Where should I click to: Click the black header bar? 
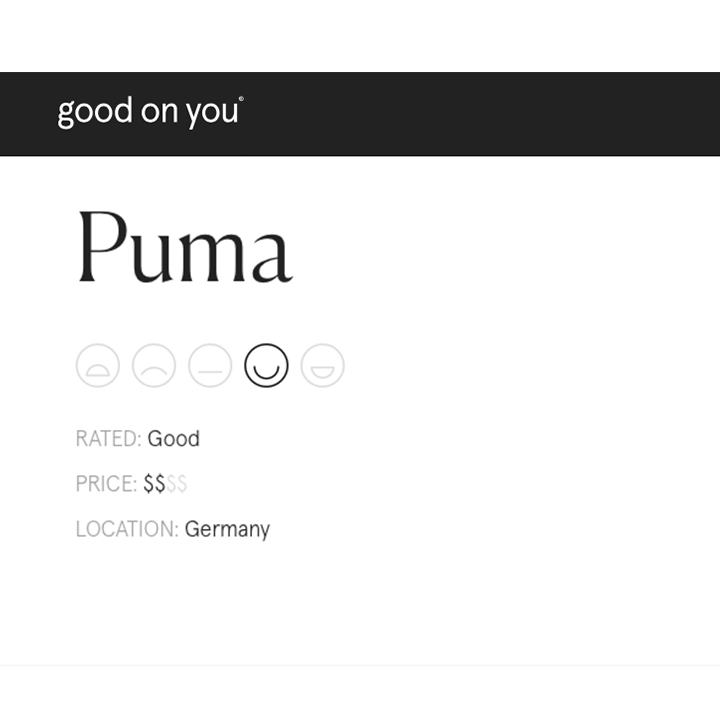360,114
